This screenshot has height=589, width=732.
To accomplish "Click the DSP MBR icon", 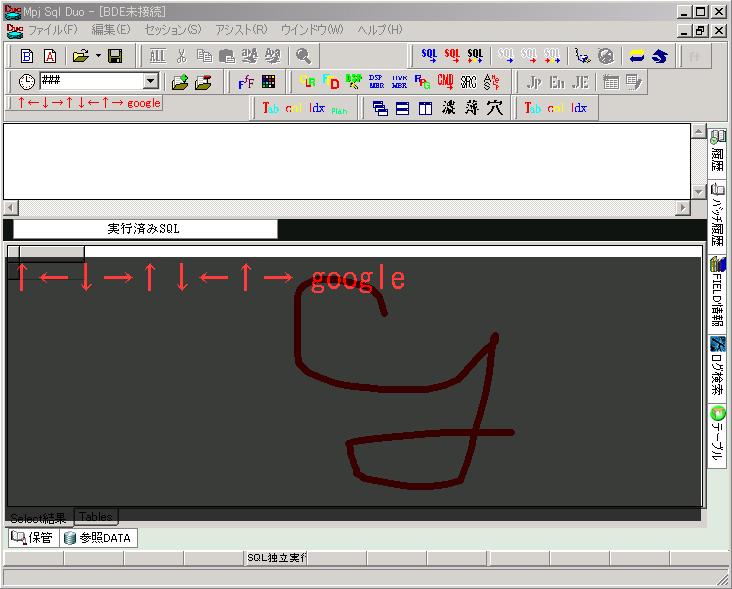I will pyautogui.click(x=376, y=82).
